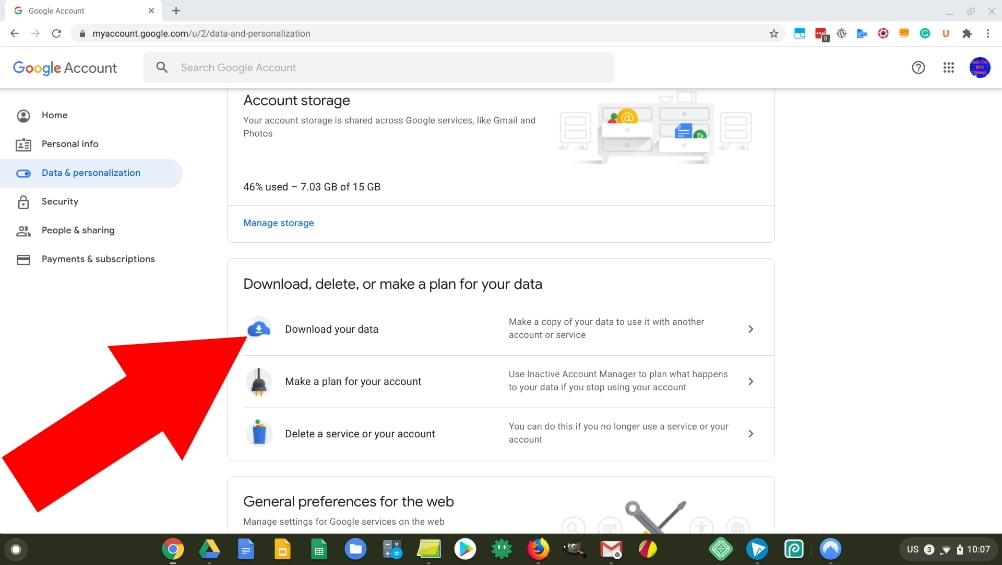Click Make a plan for your account label

[x=353, y=382]
